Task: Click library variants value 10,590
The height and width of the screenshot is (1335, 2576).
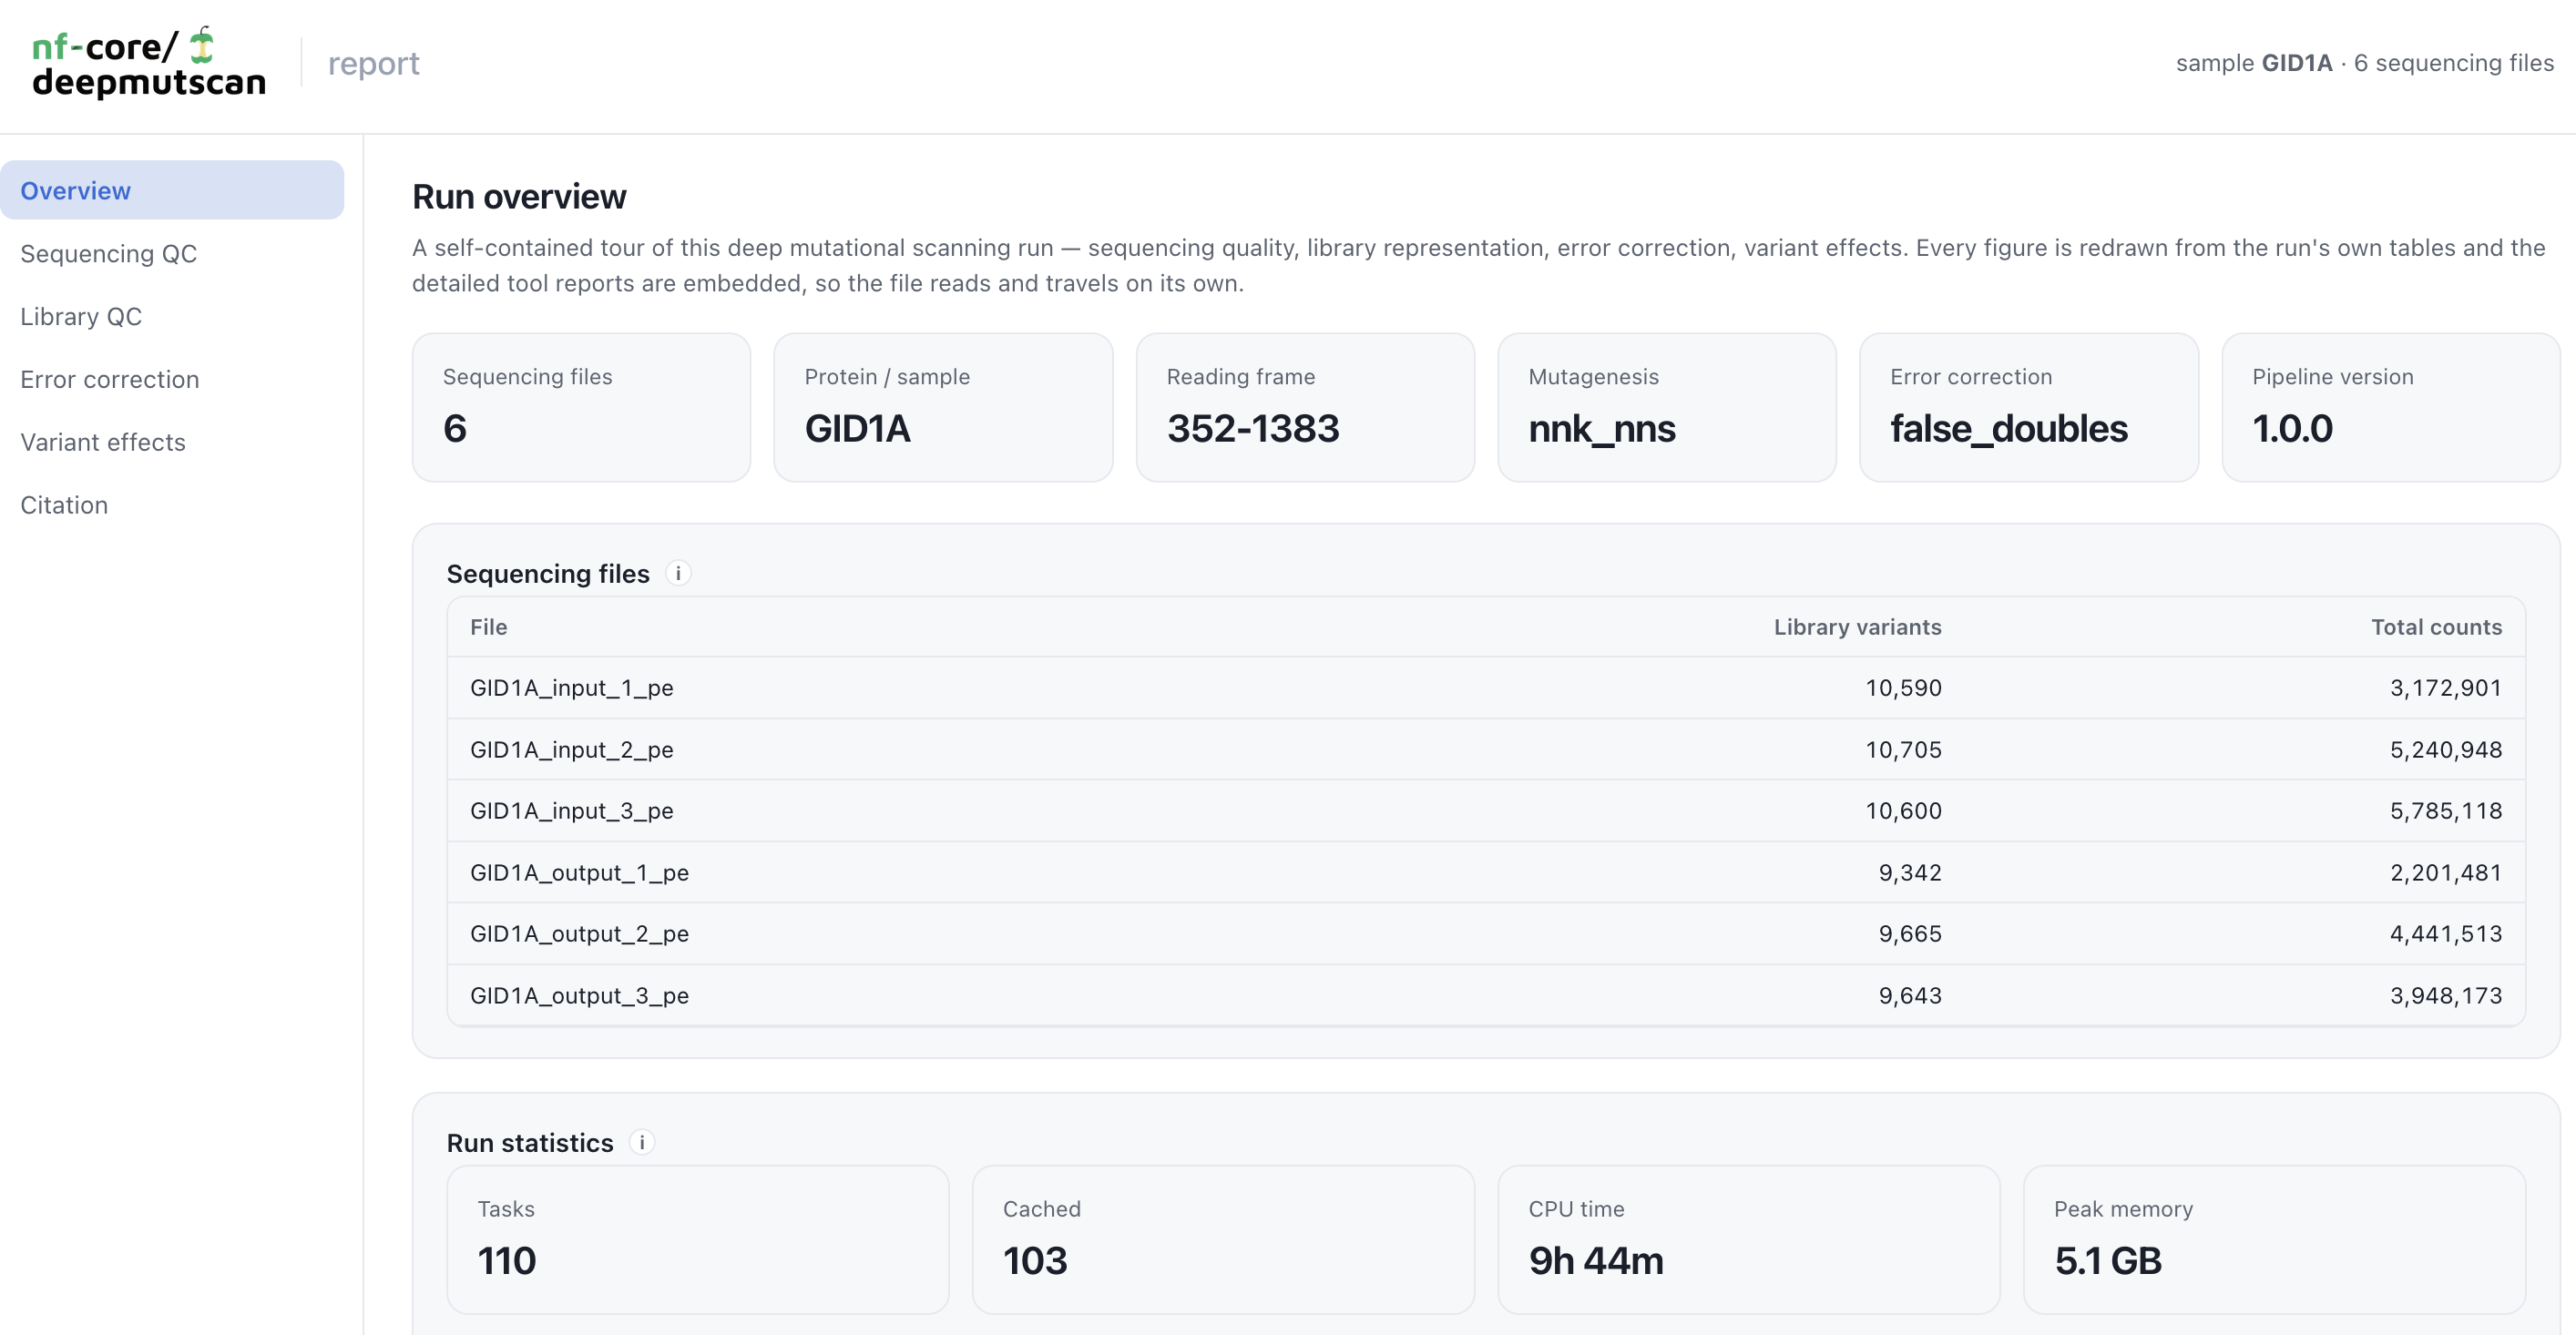Action: click(x=1903, y=688)
